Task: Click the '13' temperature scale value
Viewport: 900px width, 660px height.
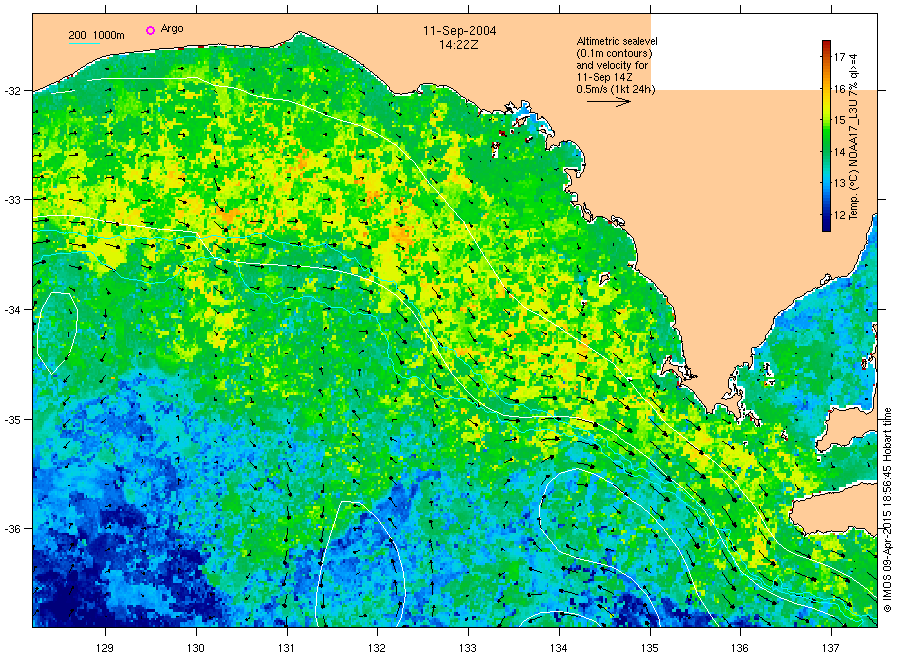Action: 839,184
